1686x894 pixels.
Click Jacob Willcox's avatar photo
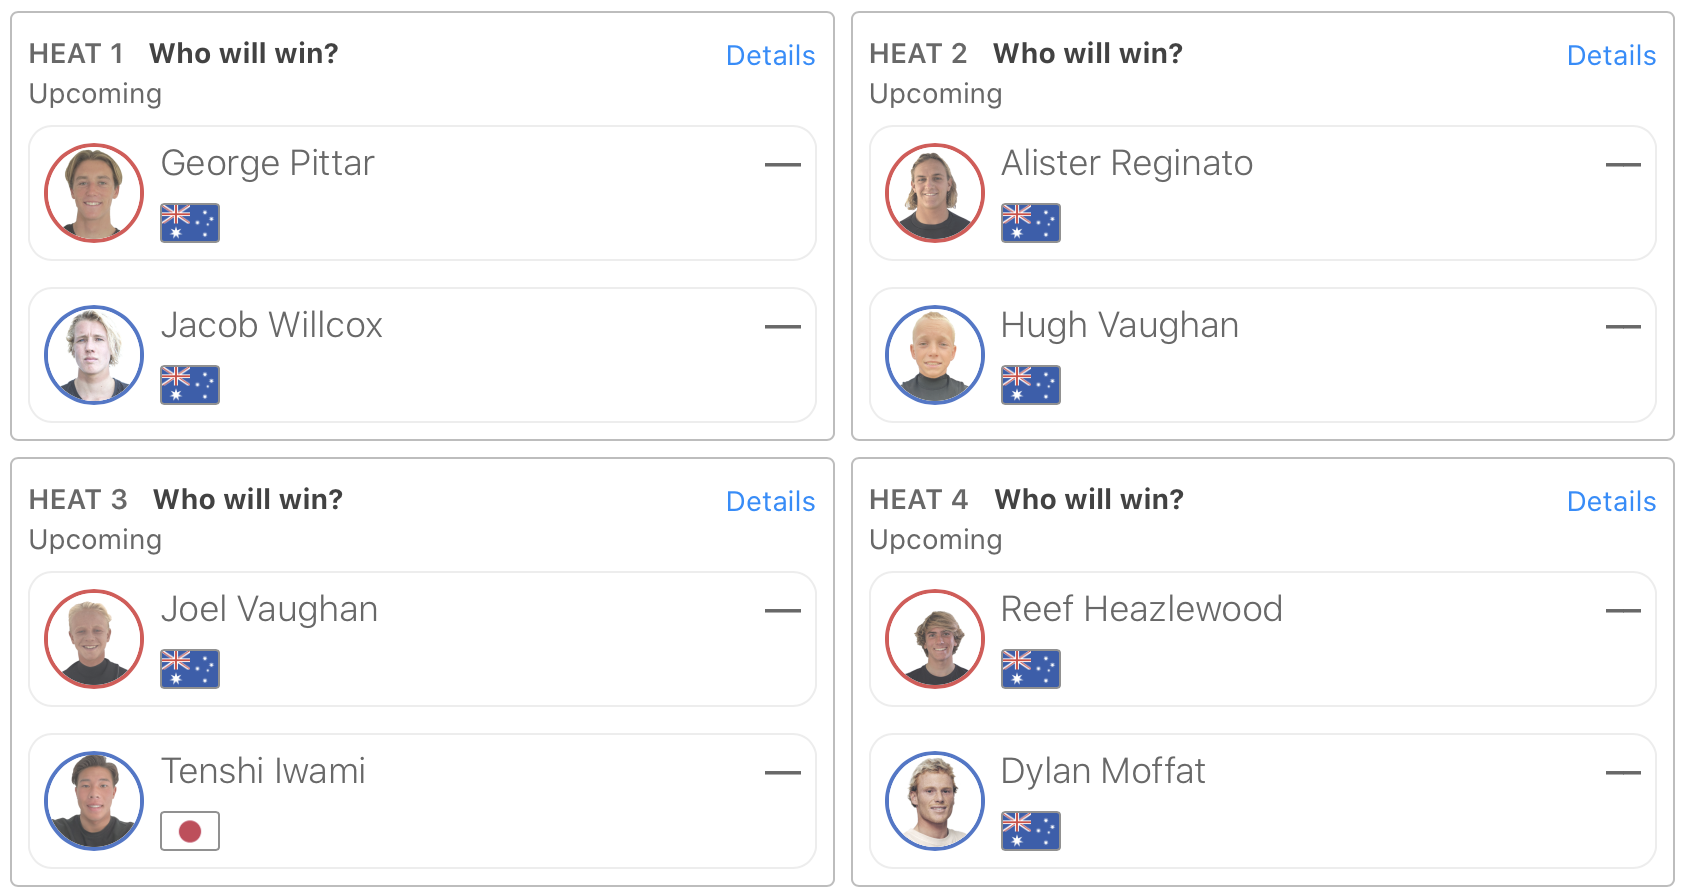94,355
